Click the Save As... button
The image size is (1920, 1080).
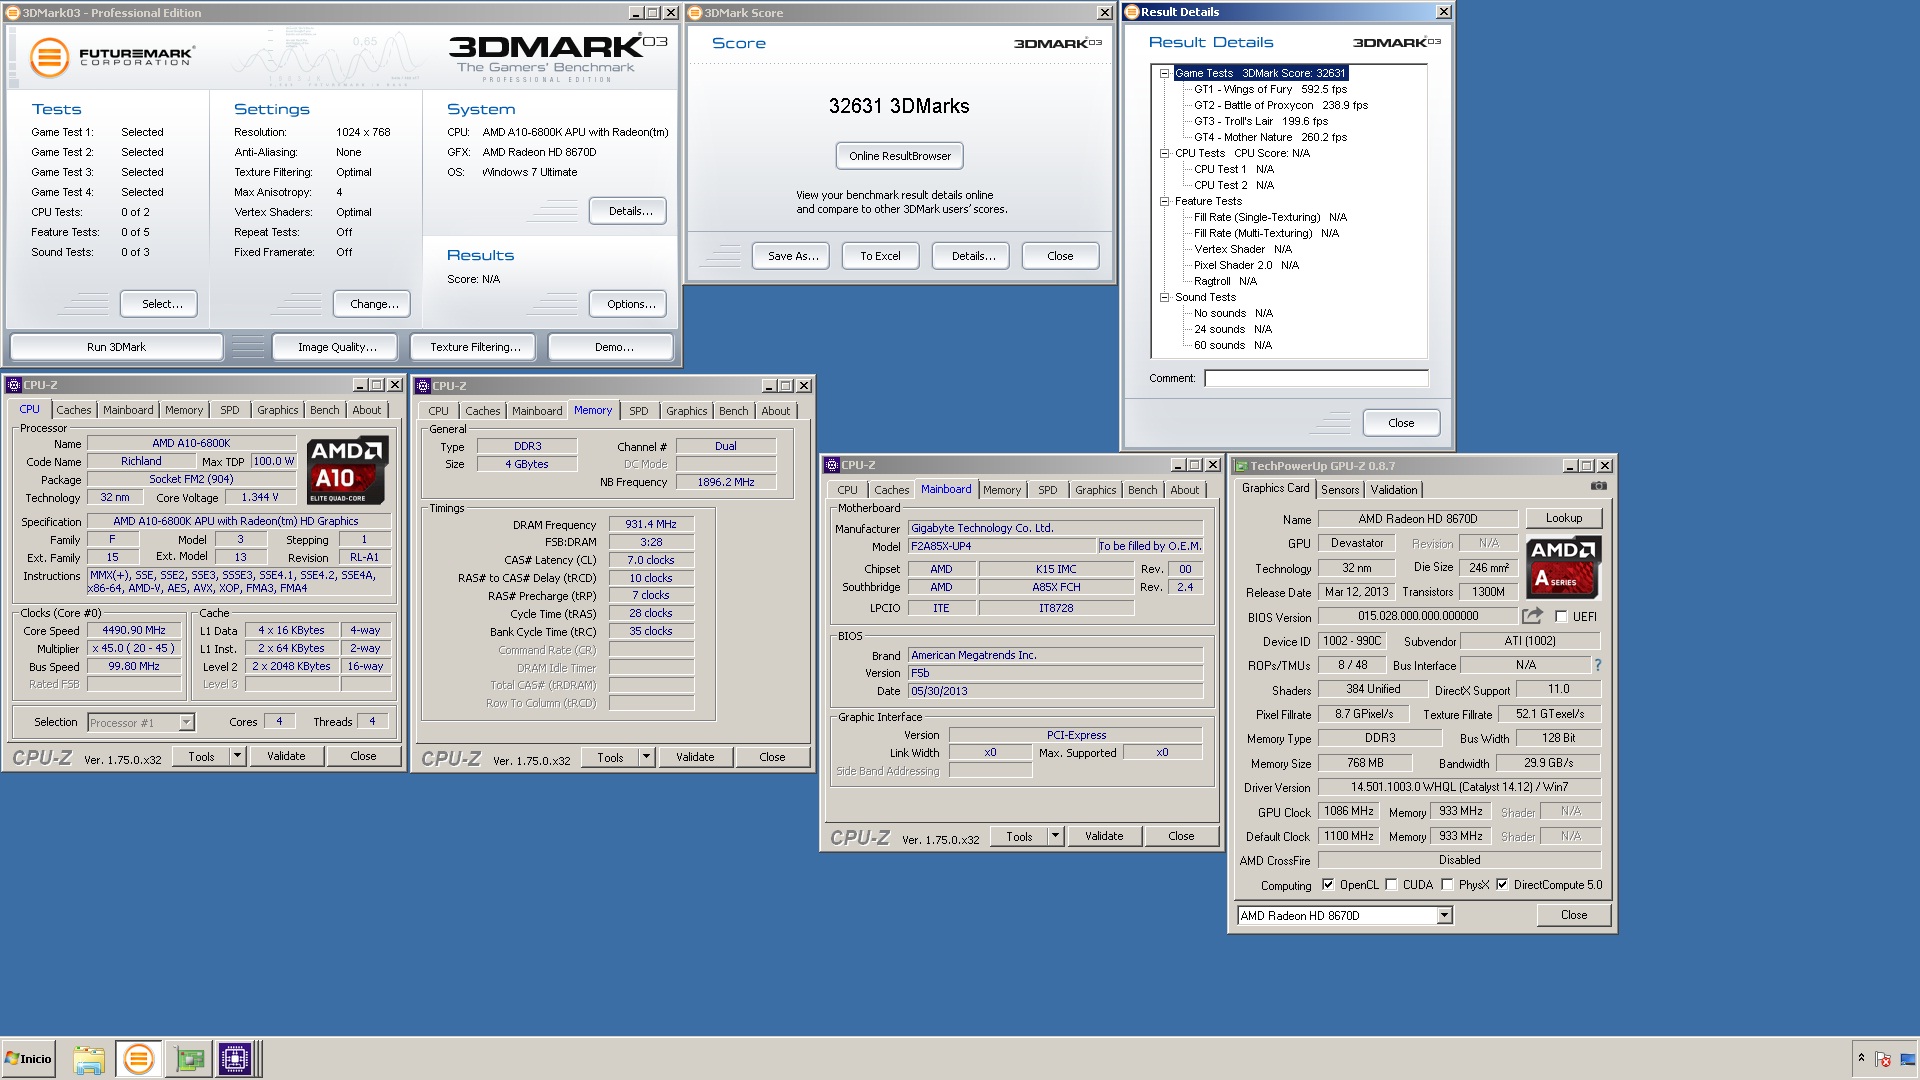point(793,256)
